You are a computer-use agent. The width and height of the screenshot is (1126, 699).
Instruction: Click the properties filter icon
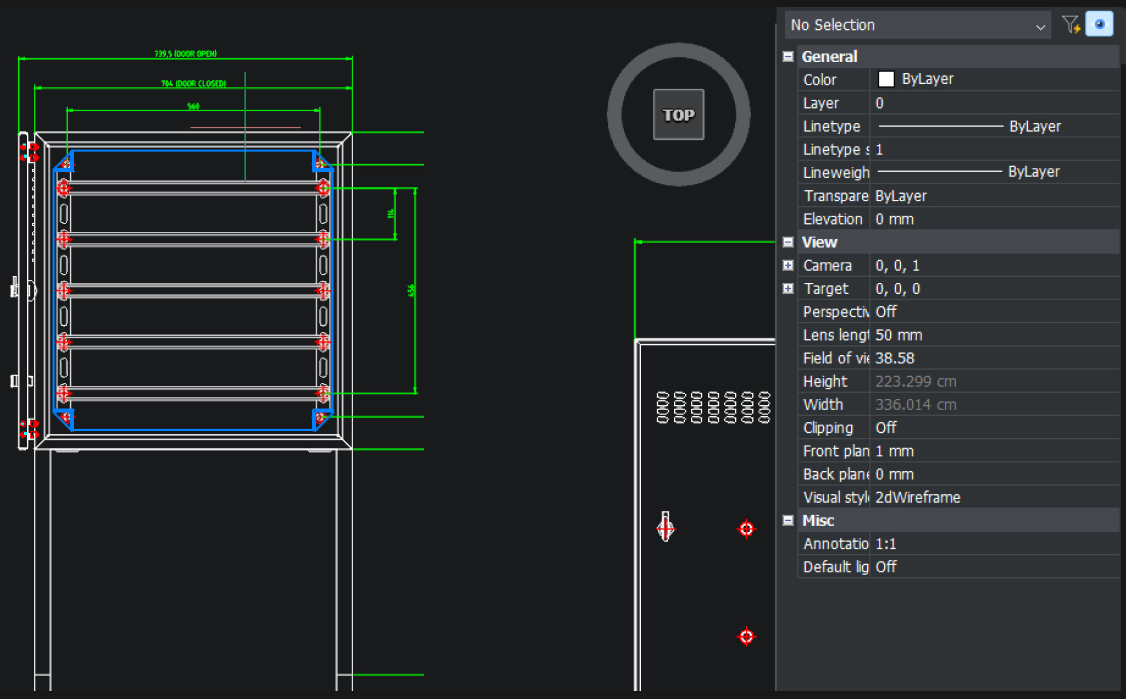(x=1071, y=24)
